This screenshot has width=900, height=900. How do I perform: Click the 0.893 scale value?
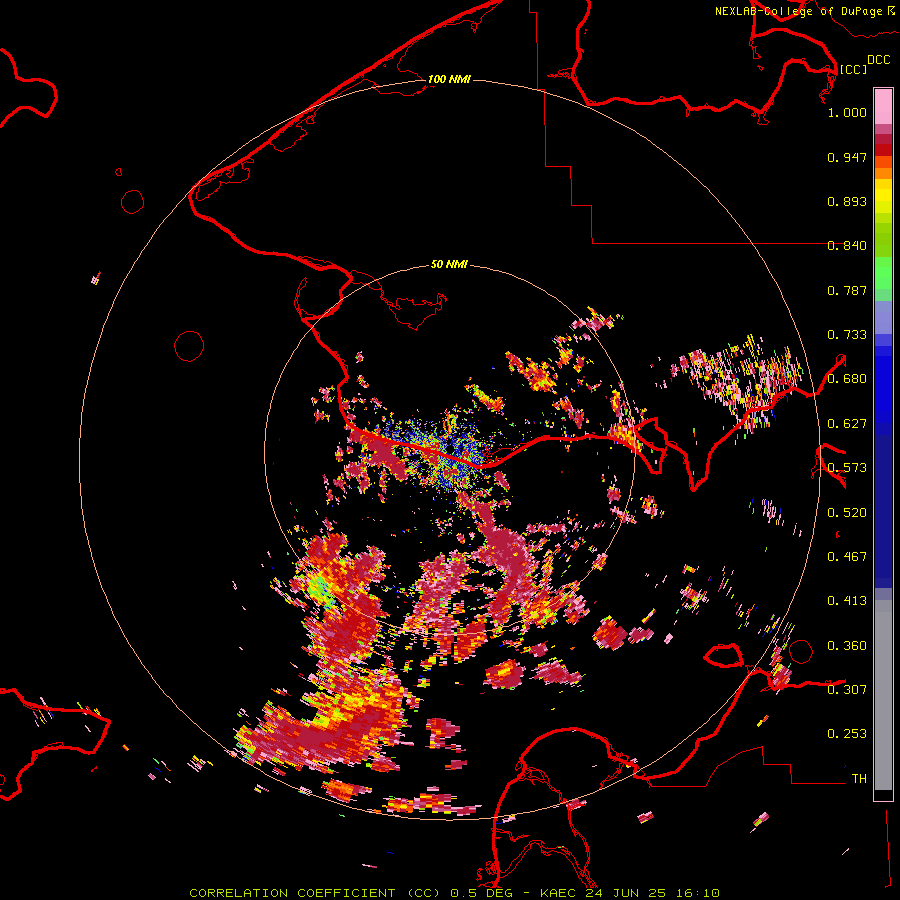847,201
